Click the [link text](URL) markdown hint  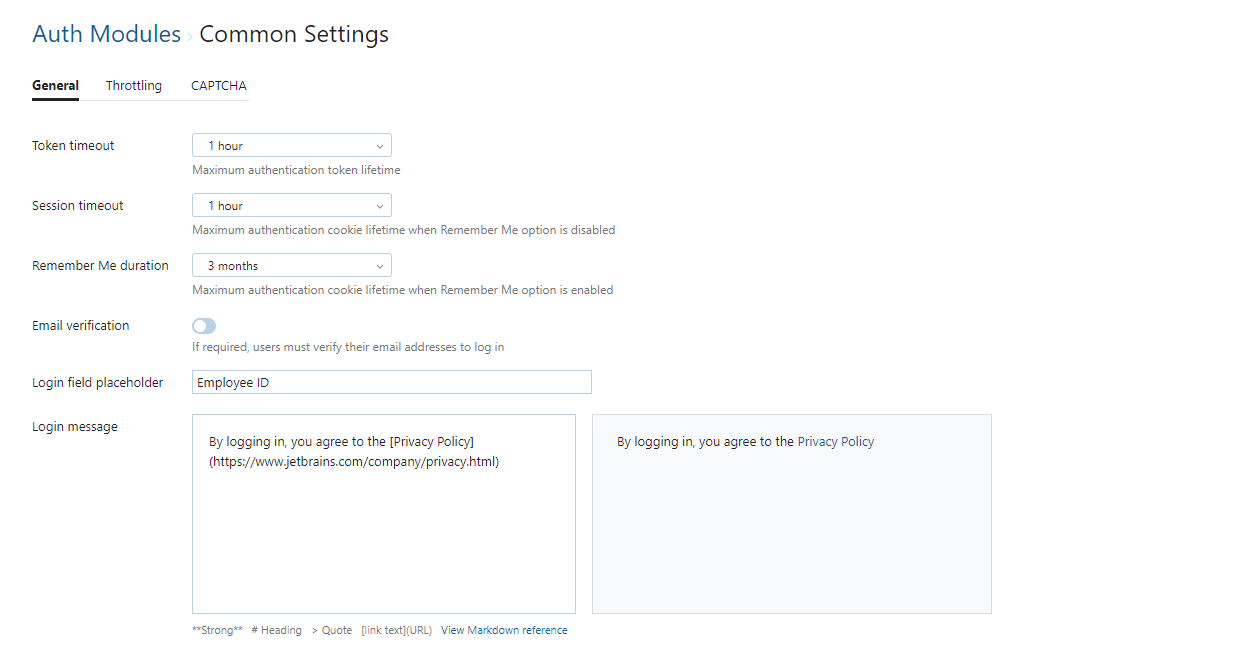click(396, 631)
